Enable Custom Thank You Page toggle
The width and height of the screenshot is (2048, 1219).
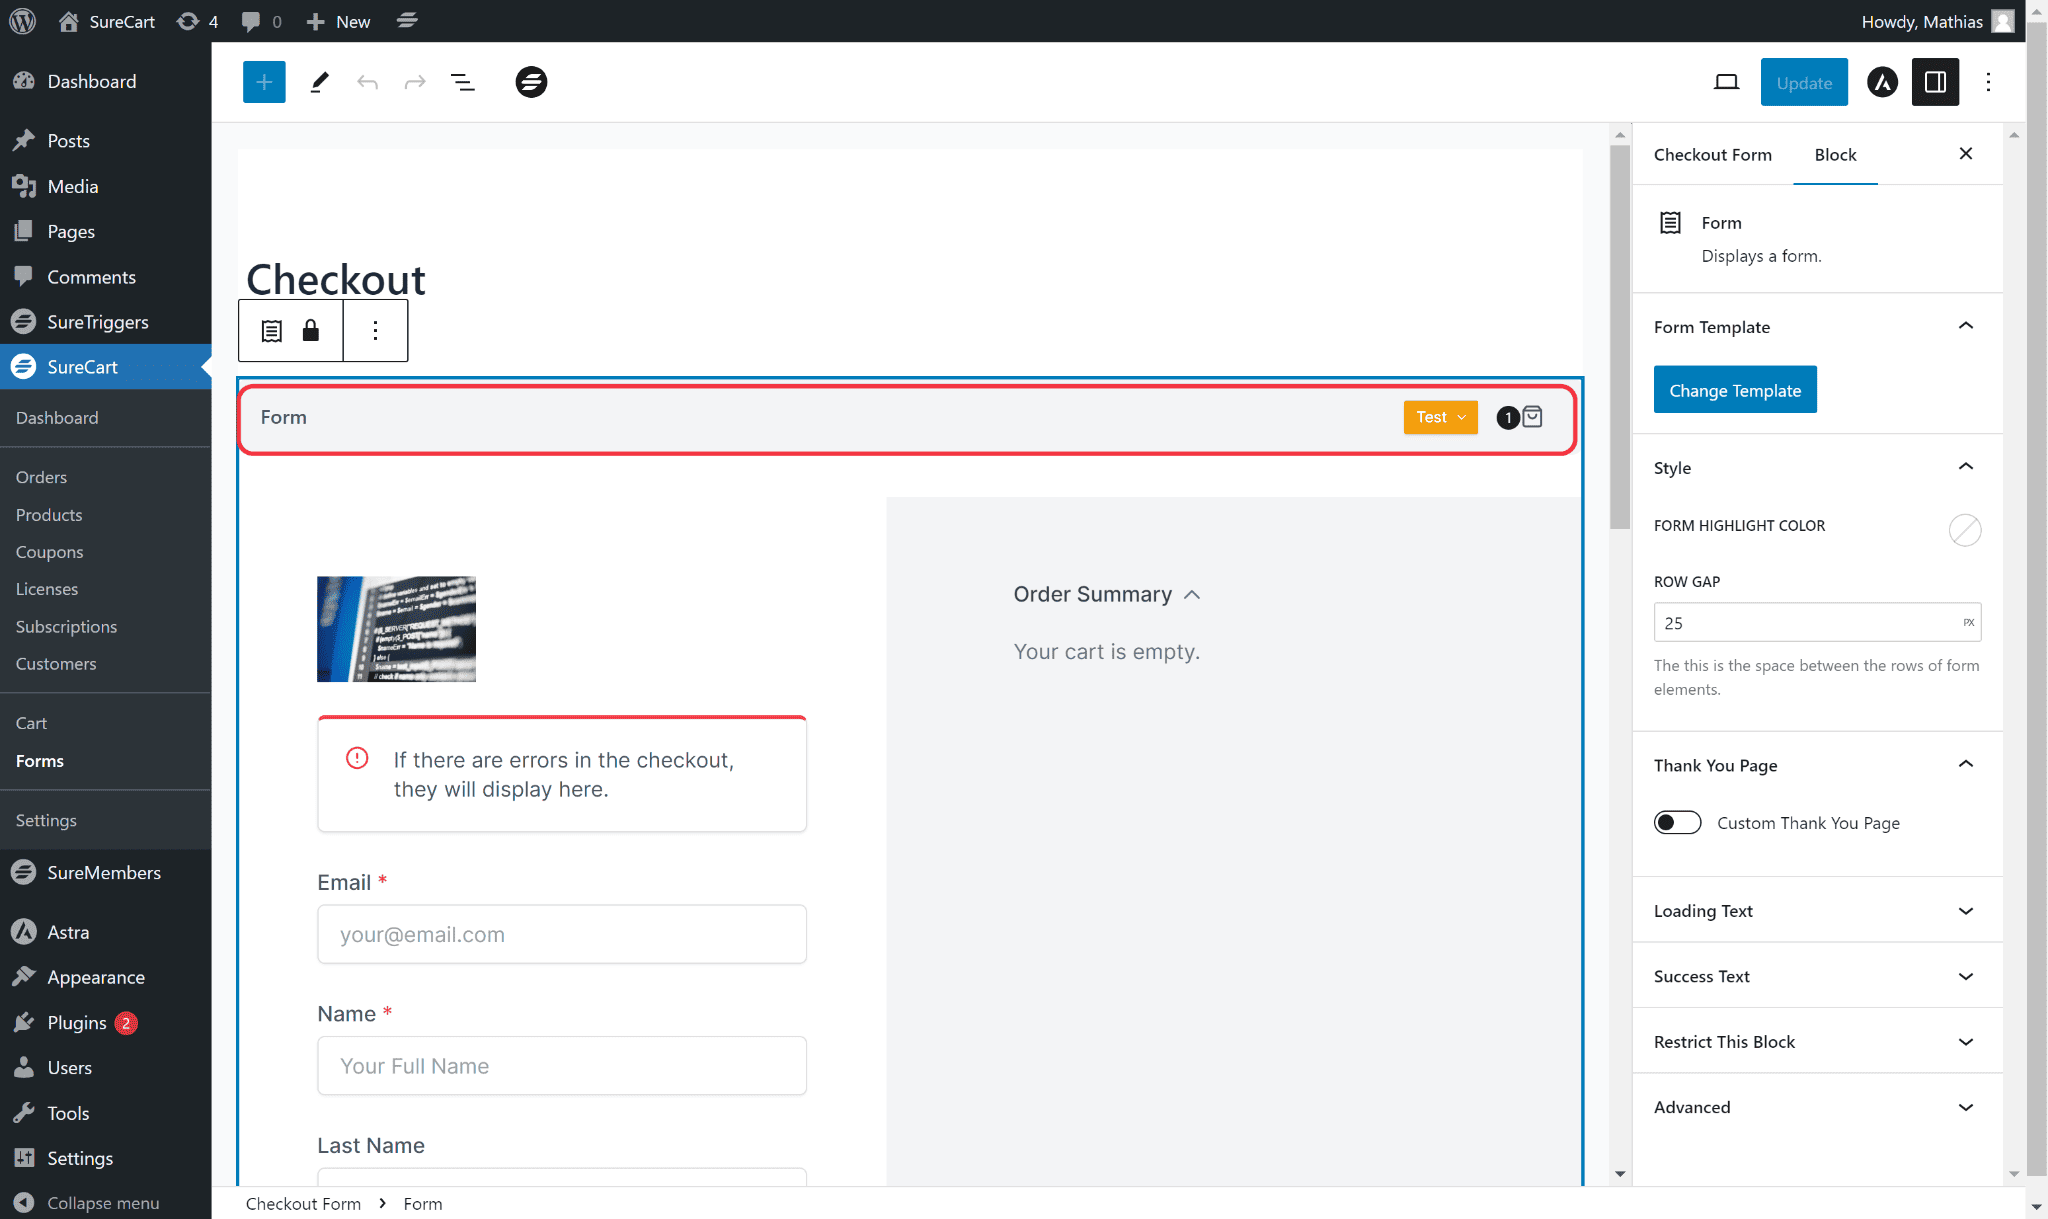coord(1677,823)
